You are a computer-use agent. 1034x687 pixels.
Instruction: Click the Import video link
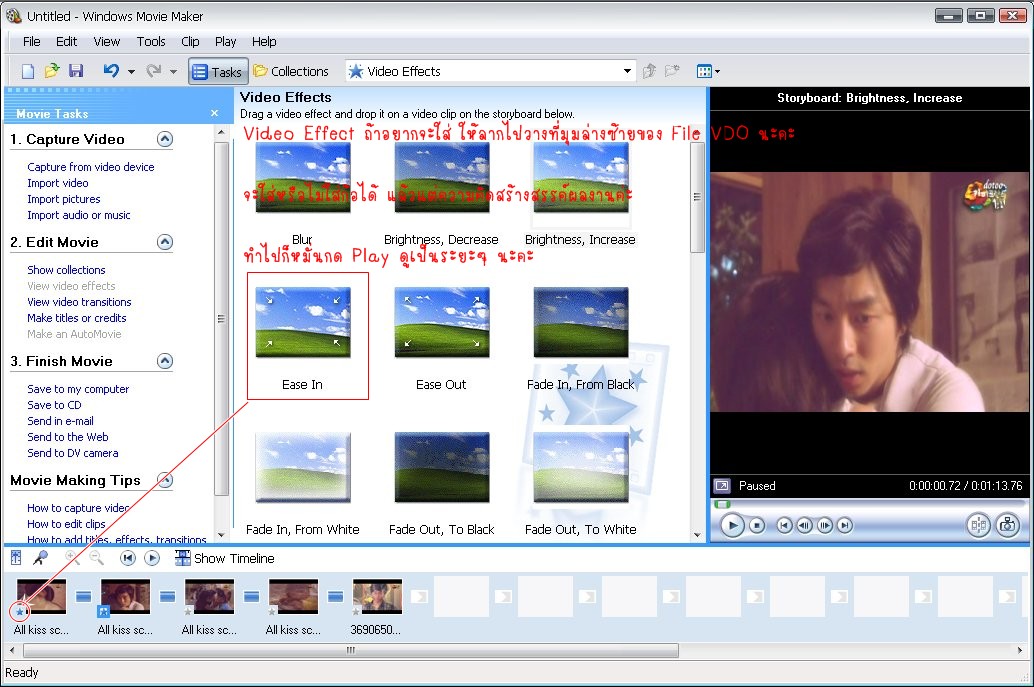click(58, 183)
